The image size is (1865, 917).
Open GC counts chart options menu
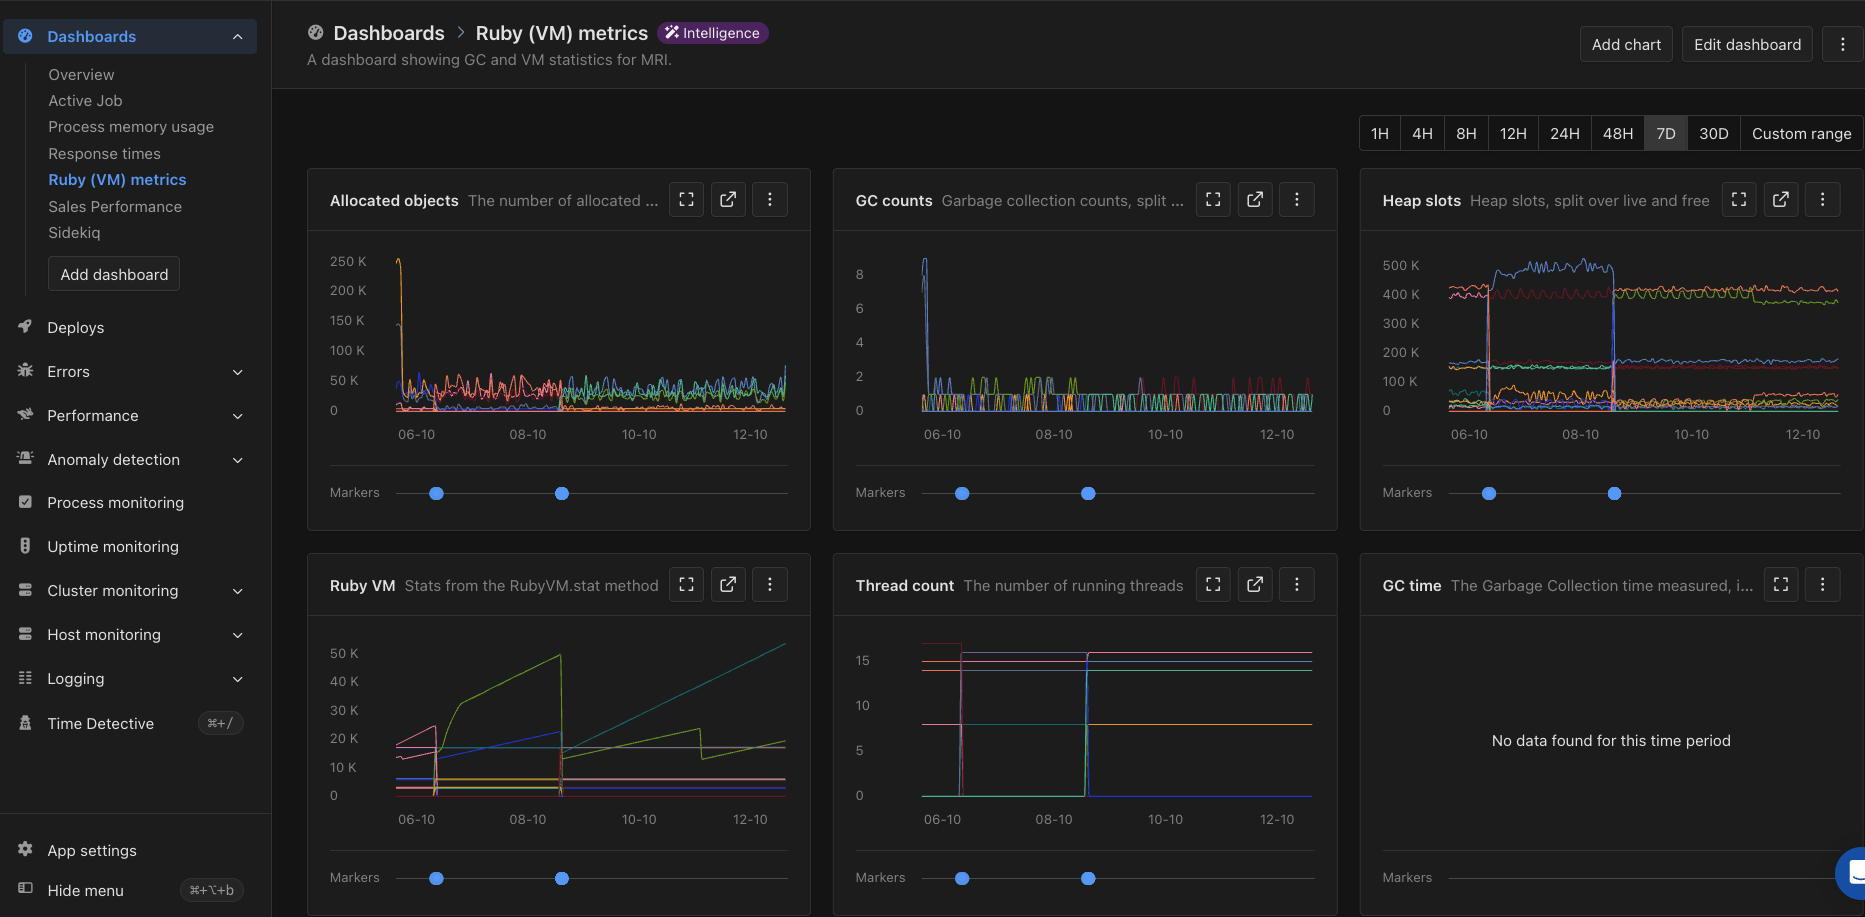pos(1297,200)
